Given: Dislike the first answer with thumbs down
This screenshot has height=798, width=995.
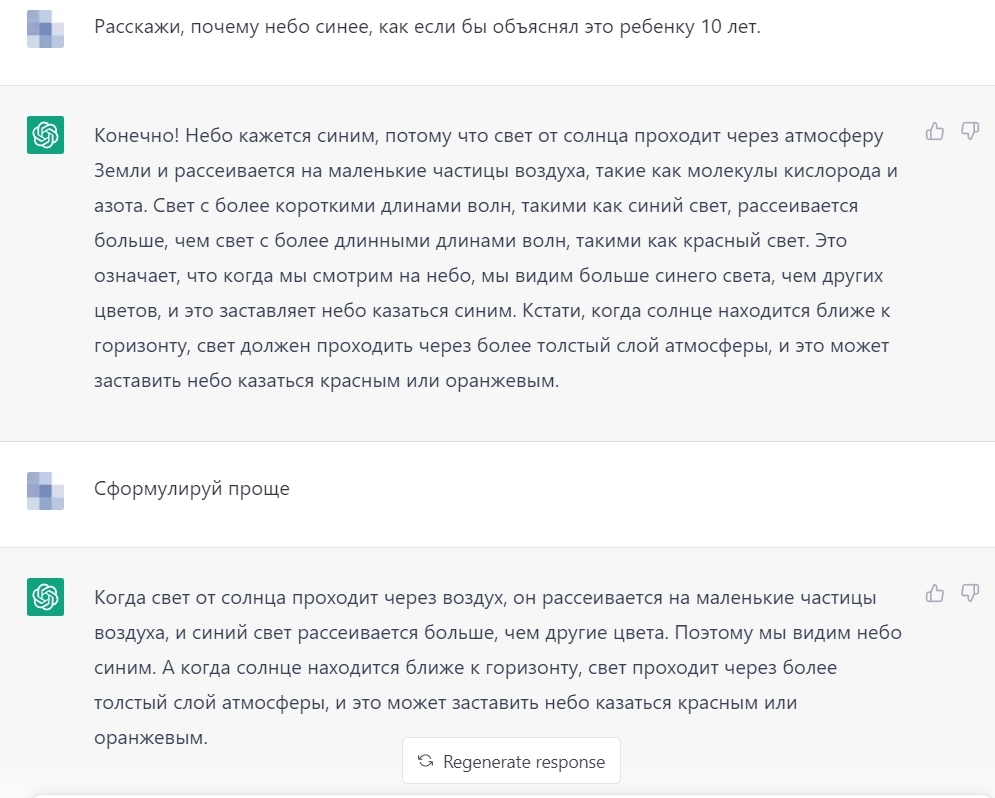Looking at the screenshot, I should pos(969,131).
